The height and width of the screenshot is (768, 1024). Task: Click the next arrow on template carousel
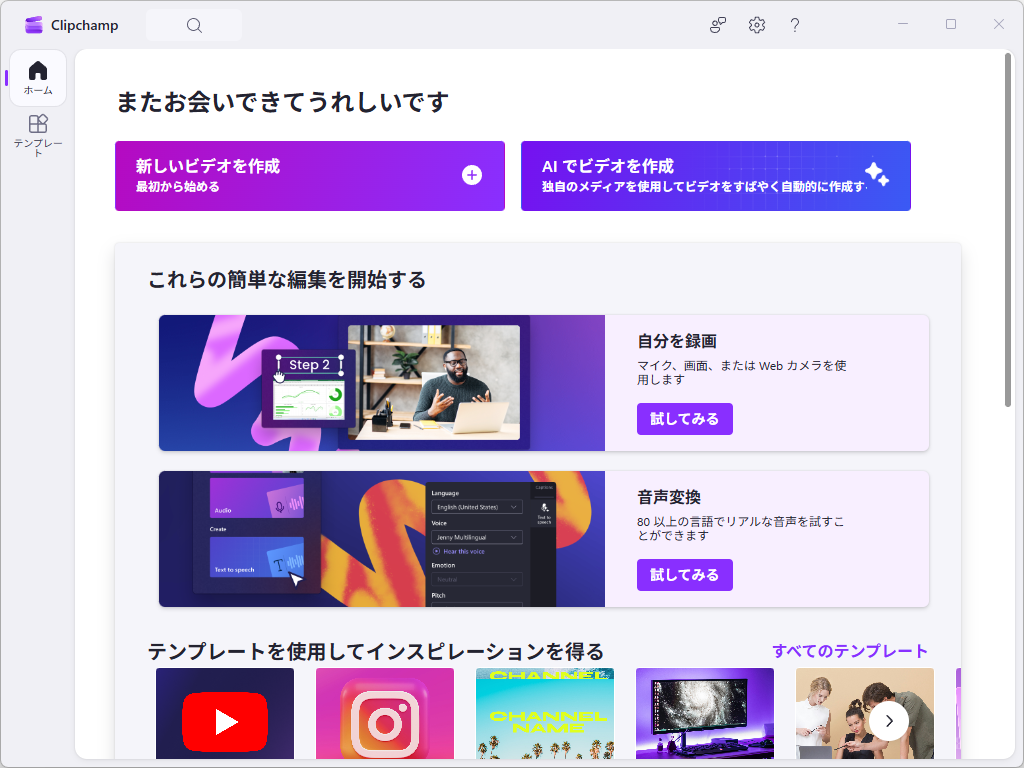pyautogui.click(x=889, y=721)
